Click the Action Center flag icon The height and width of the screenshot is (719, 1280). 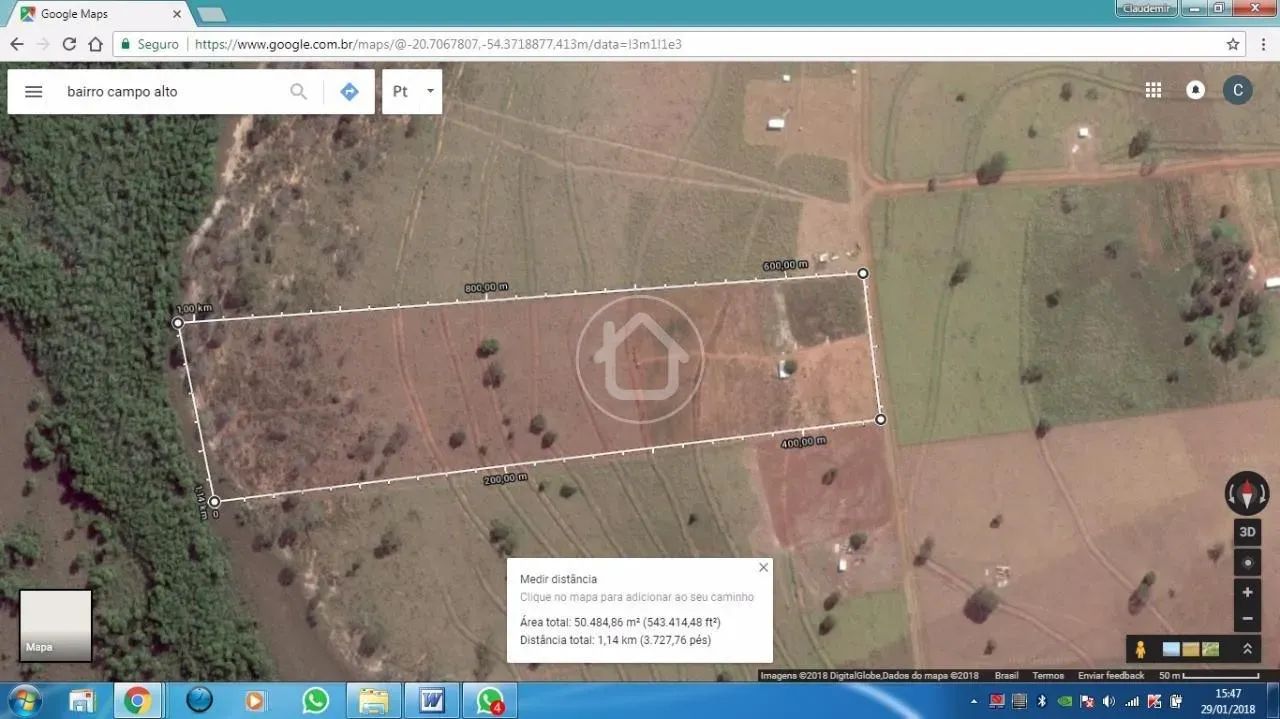click(x=1087, y=701)
